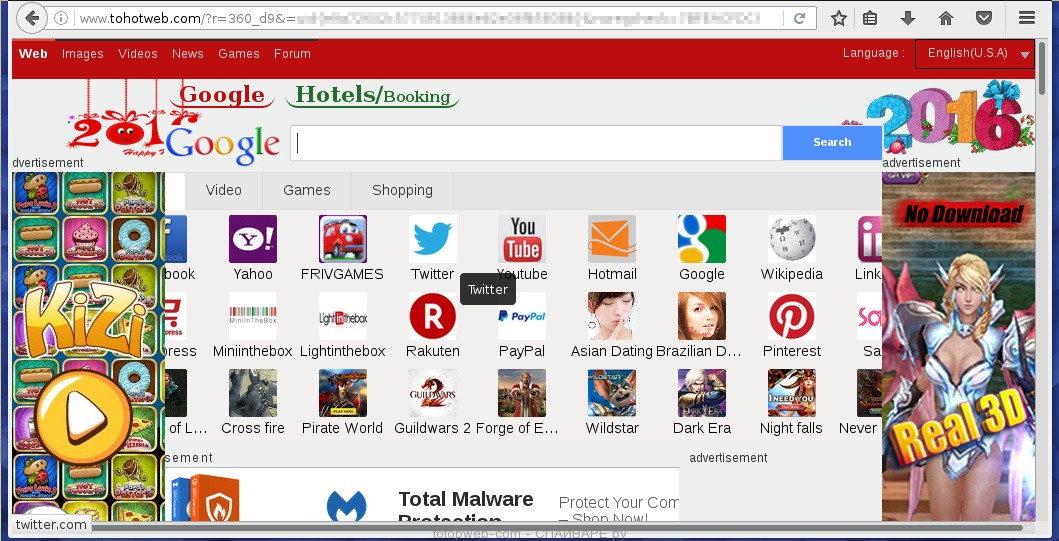Click inside the Google search input field
The height and width of the screenshot is (541, 1059).
tap(536, 143)
